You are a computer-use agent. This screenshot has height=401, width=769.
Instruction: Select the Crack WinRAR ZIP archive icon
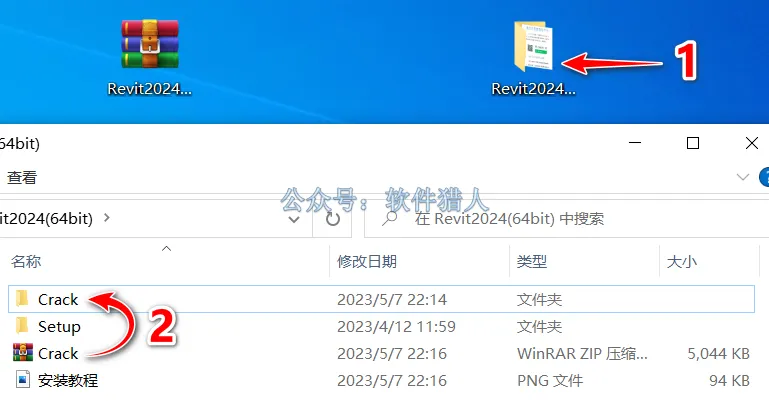[x=23, y=353]
